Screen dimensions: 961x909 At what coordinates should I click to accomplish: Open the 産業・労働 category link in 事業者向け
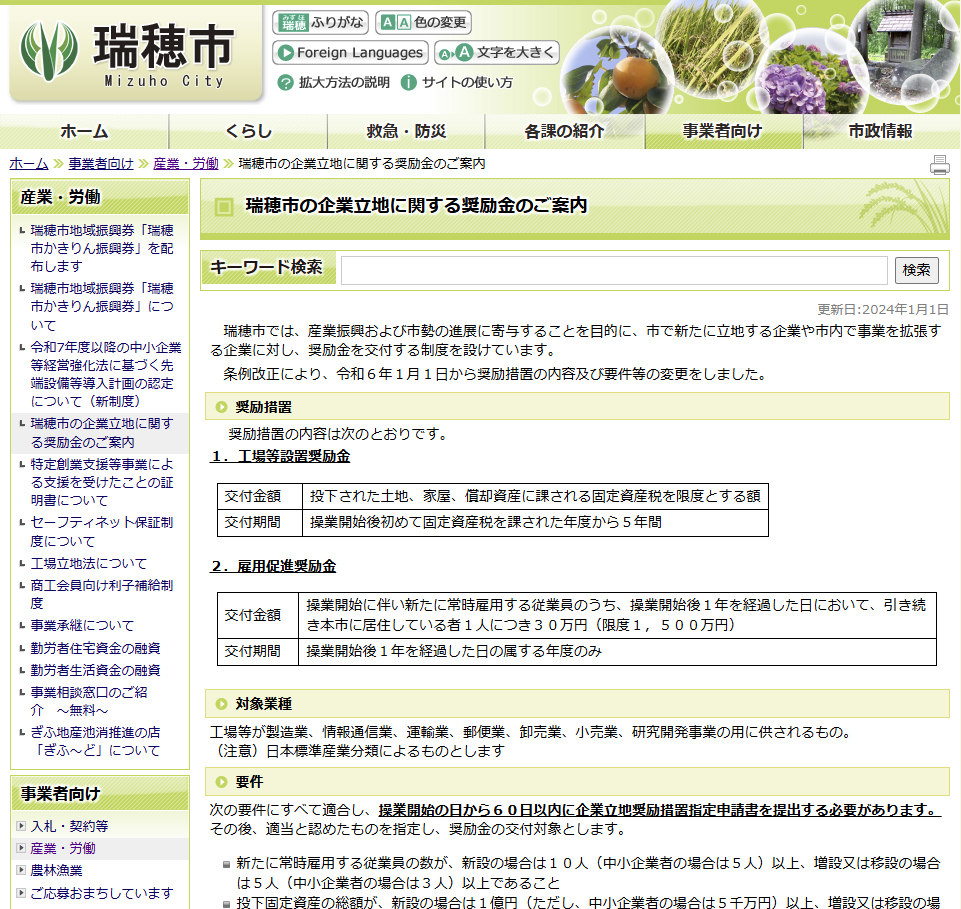point(63,848)
